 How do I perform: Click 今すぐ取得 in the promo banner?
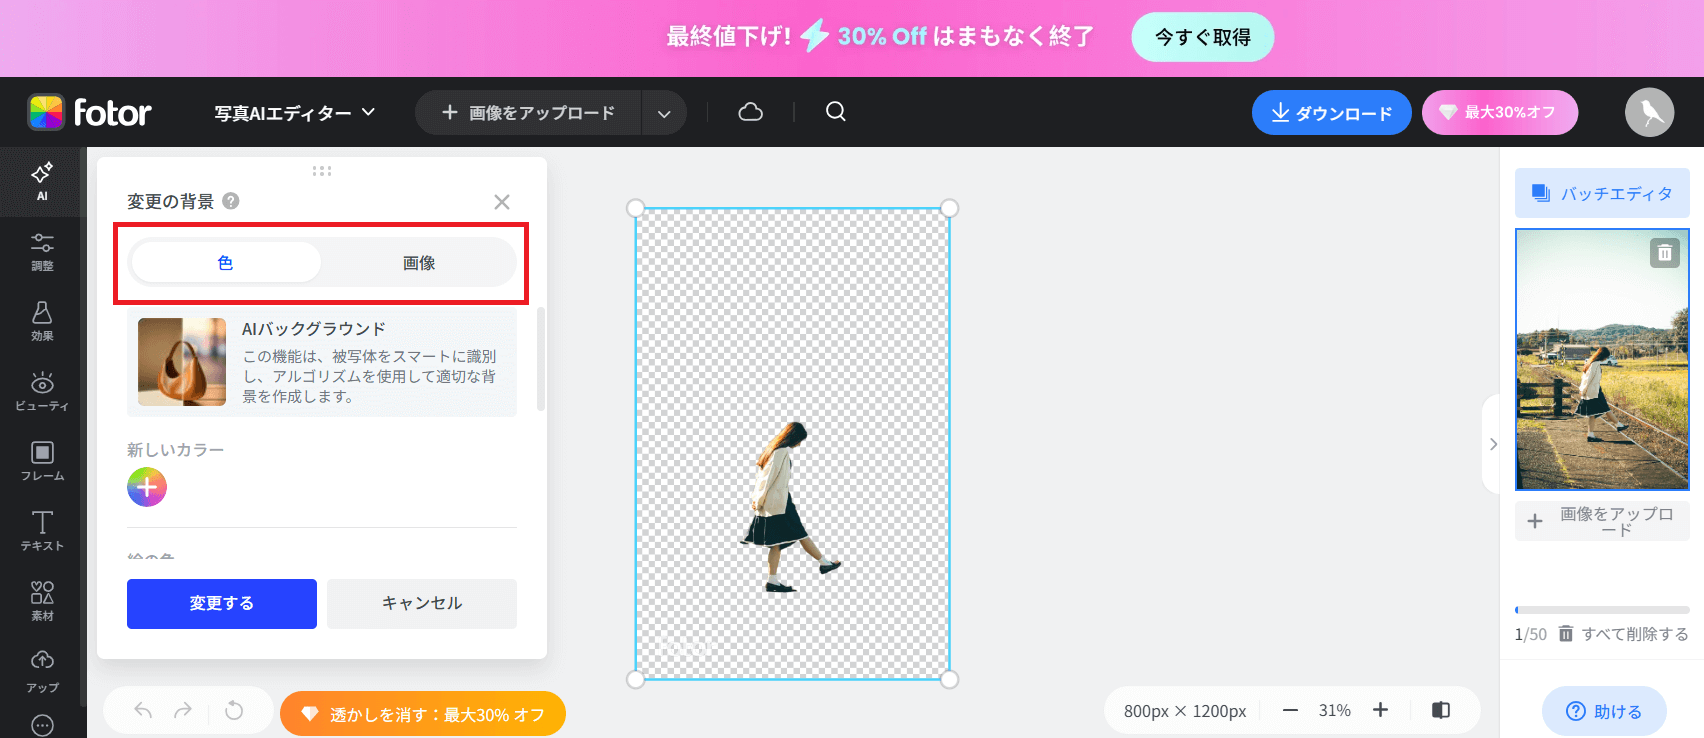point(1203,37)
